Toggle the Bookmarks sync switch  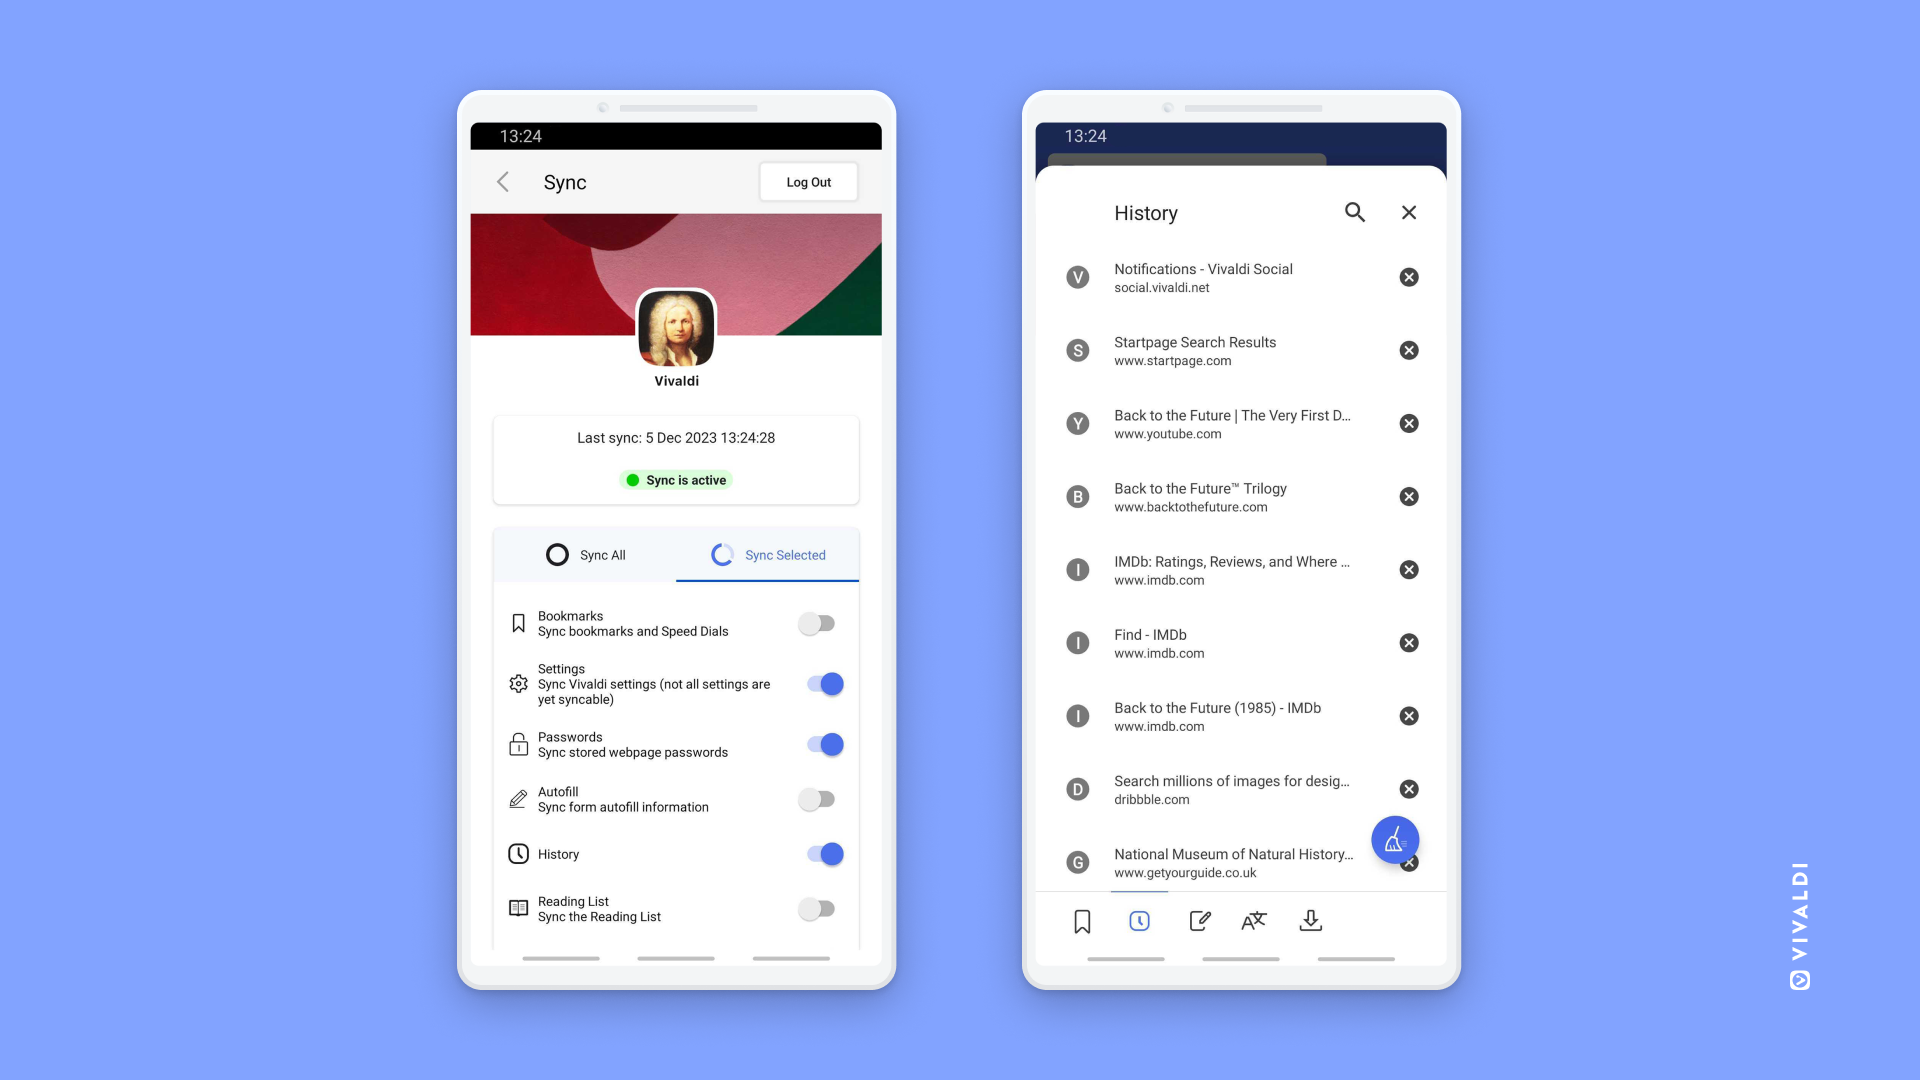coord(819,622)
